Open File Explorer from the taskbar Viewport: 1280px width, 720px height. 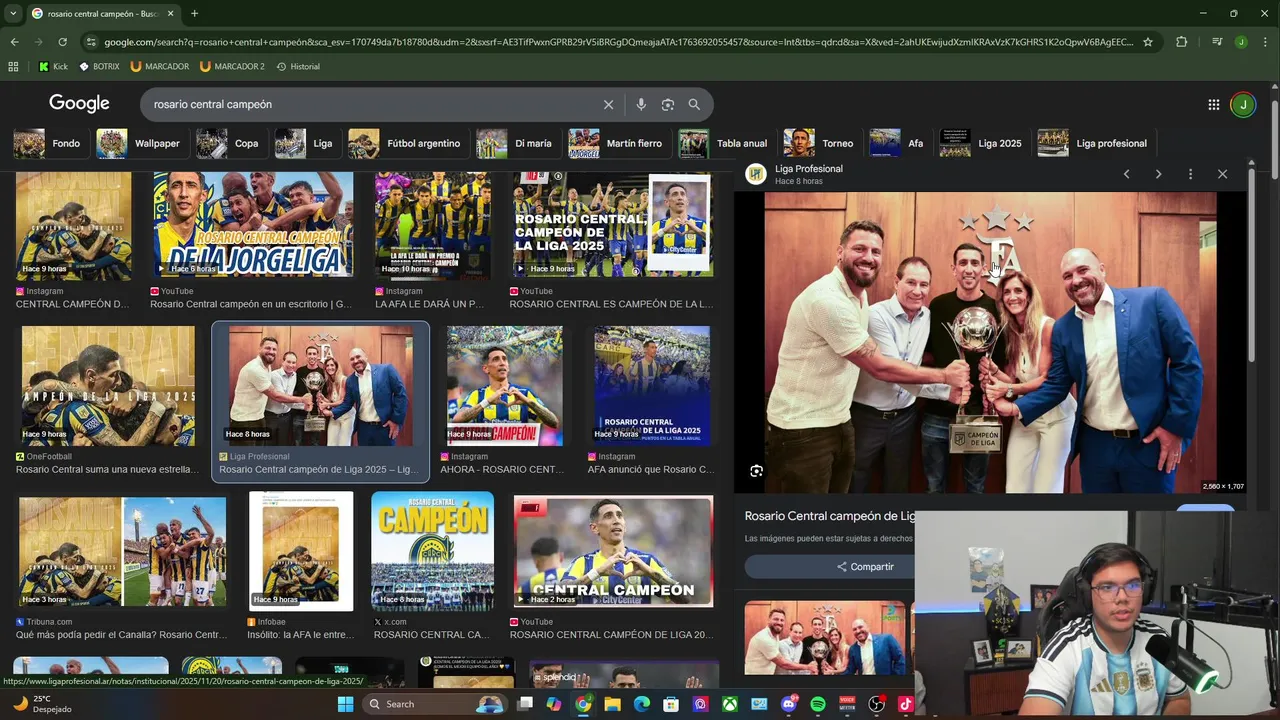[612, 704]
